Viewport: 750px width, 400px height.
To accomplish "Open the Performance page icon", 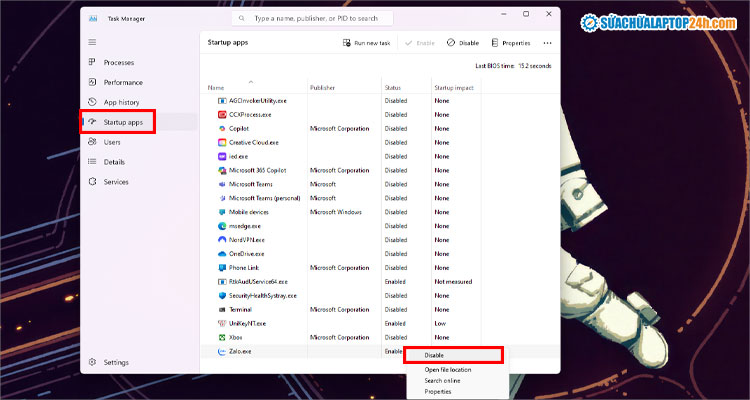I will click(x=94, y=82).
